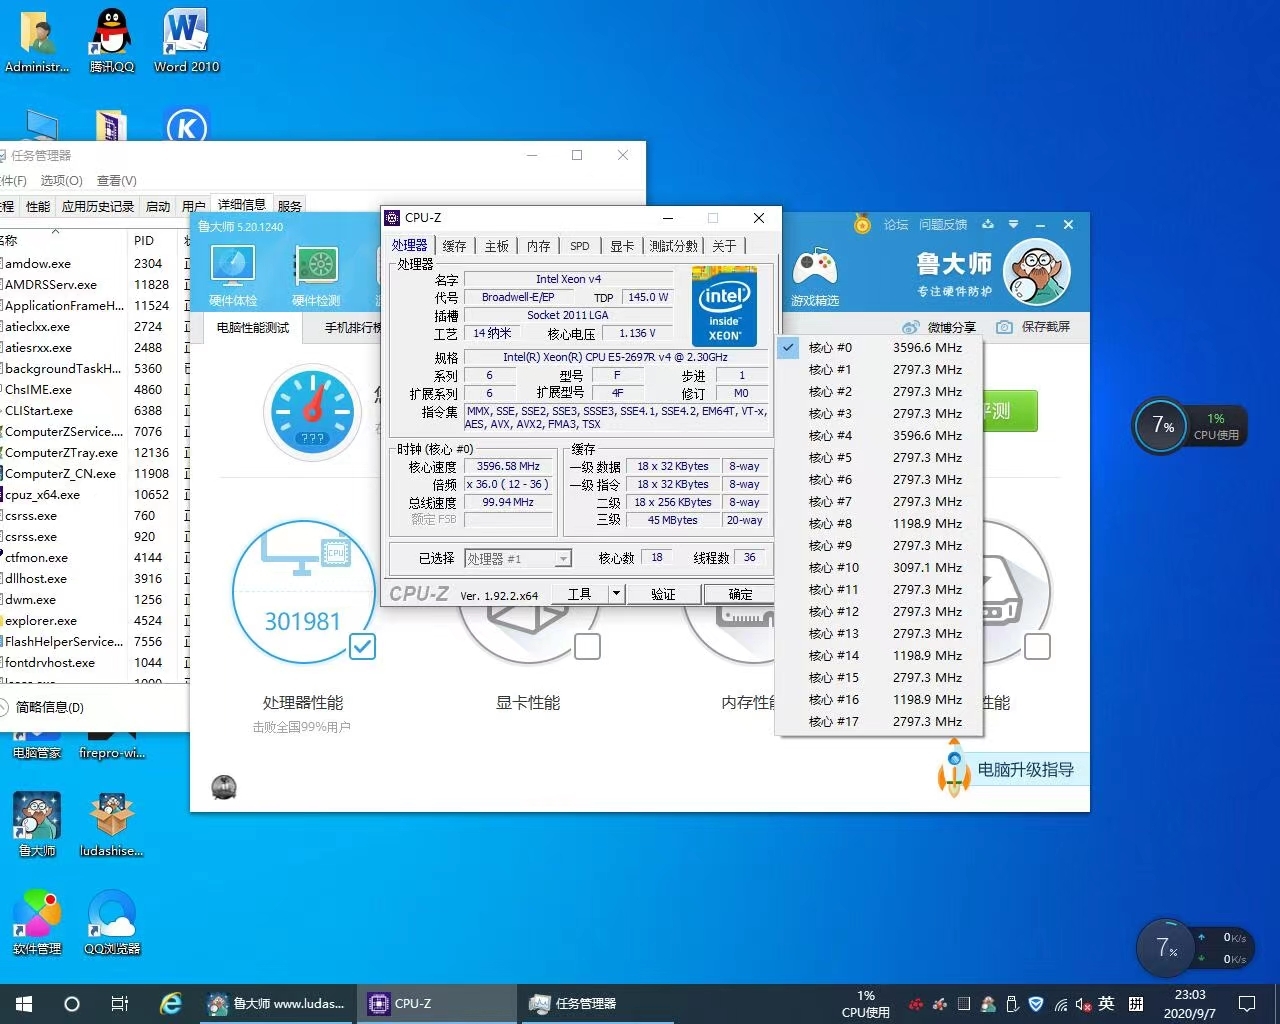Click the gold medal icon in Ludashi title bar
The width and height of the screenshot is (1280, 1024).
tap(862, 224)
